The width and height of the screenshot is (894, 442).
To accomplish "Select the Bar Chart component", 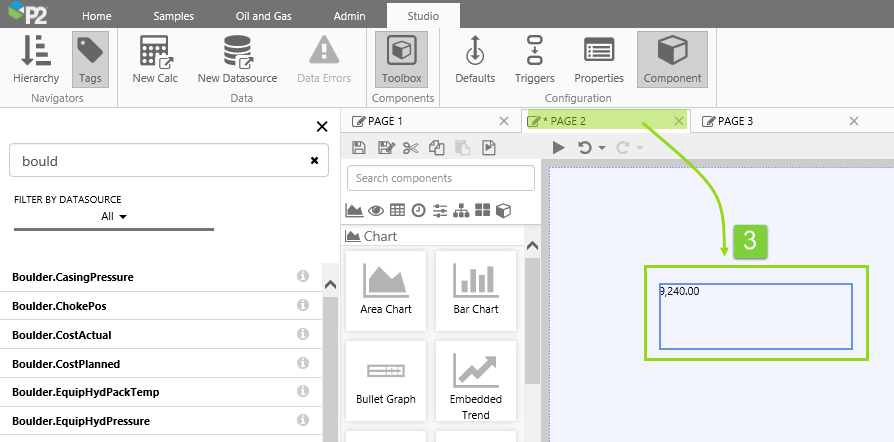I will pyautogui.click(x=476, y=291).
